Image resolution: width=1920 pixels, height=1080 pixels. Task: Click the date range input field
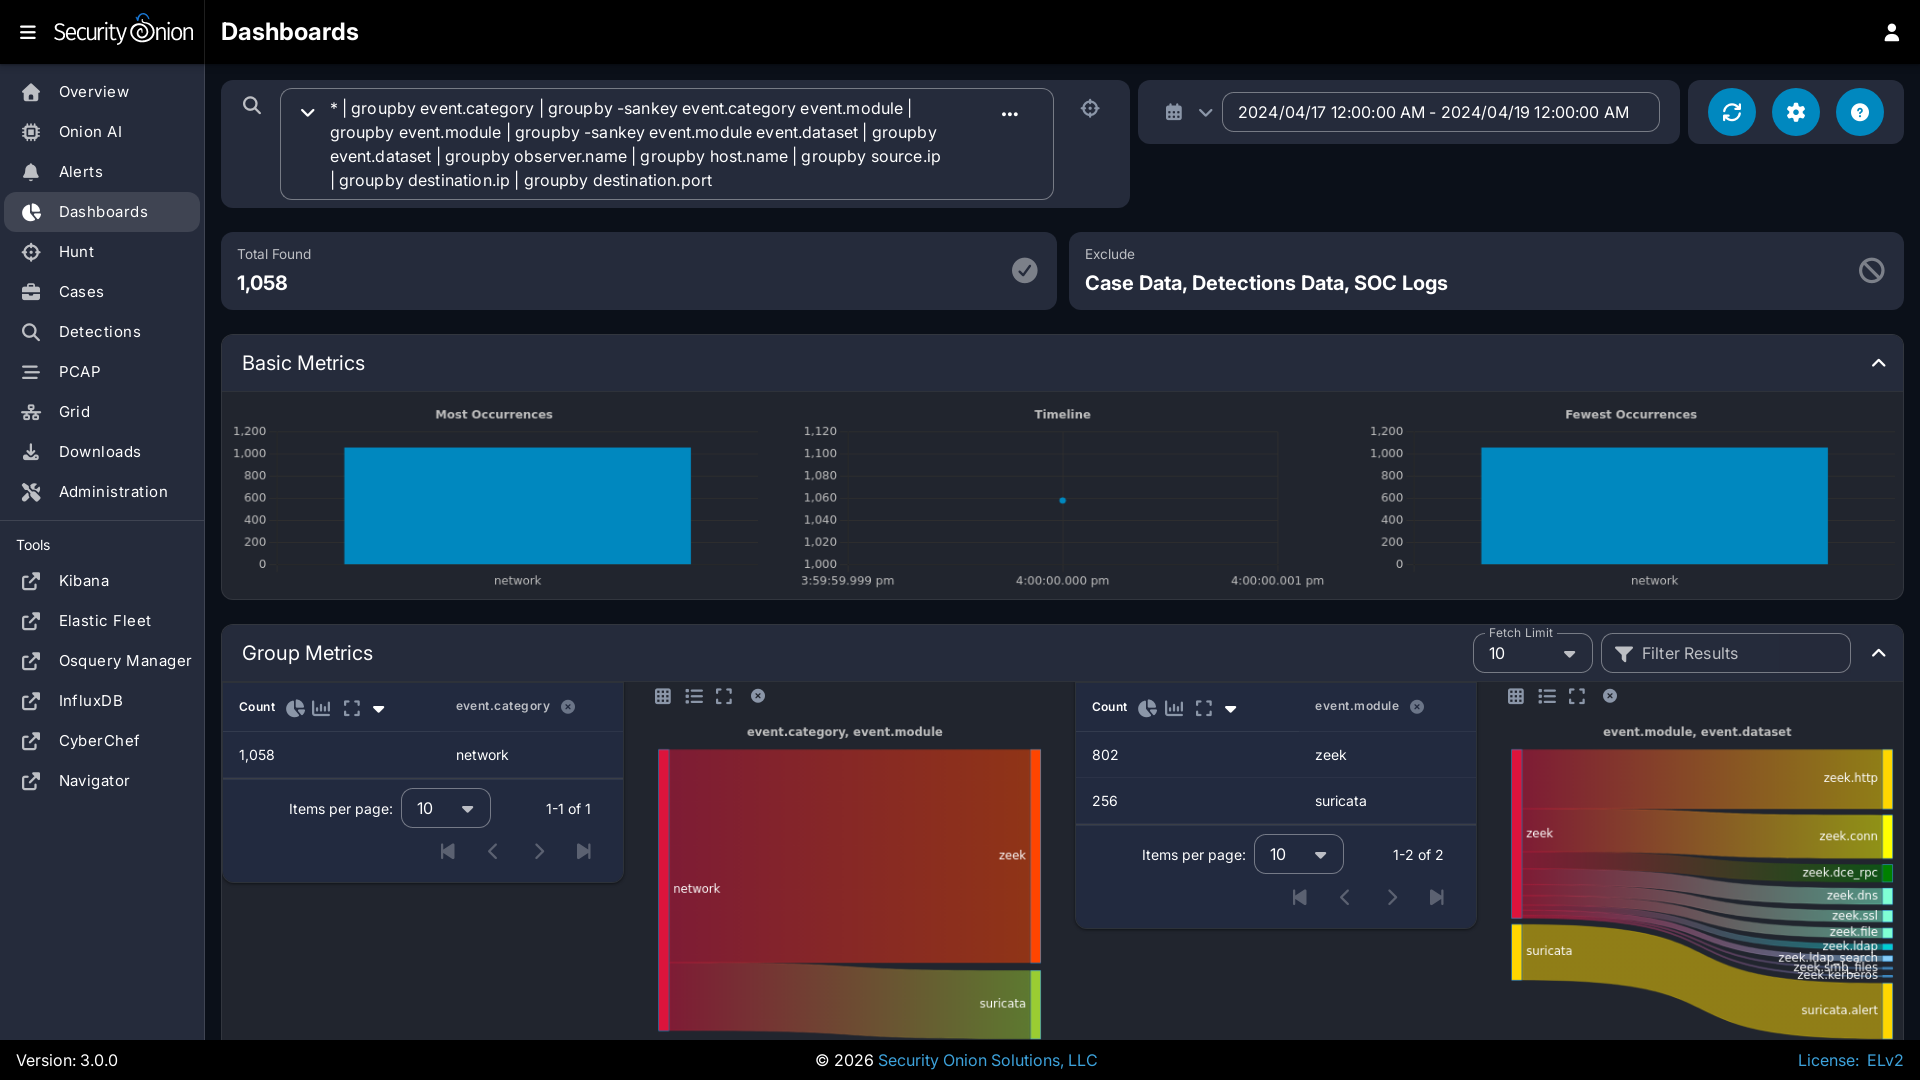click(x=1440, y=112)
